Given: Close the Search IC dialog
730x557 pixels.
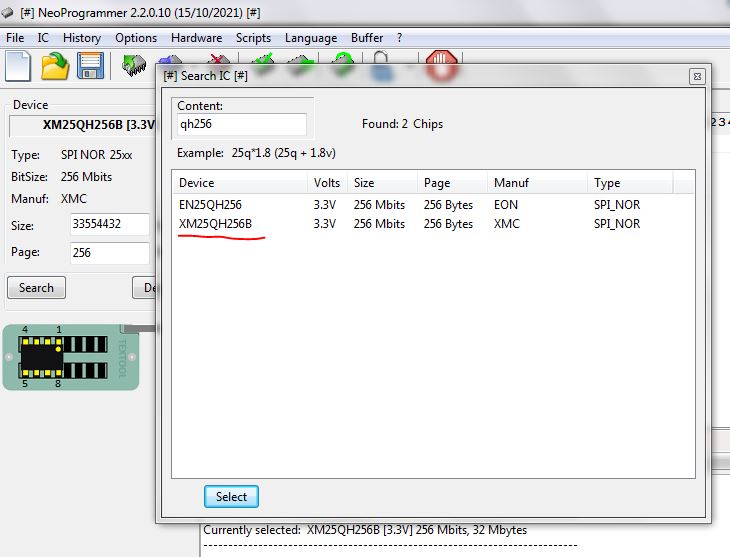Looking at the screenshot, I should click(x=697, y=76).
